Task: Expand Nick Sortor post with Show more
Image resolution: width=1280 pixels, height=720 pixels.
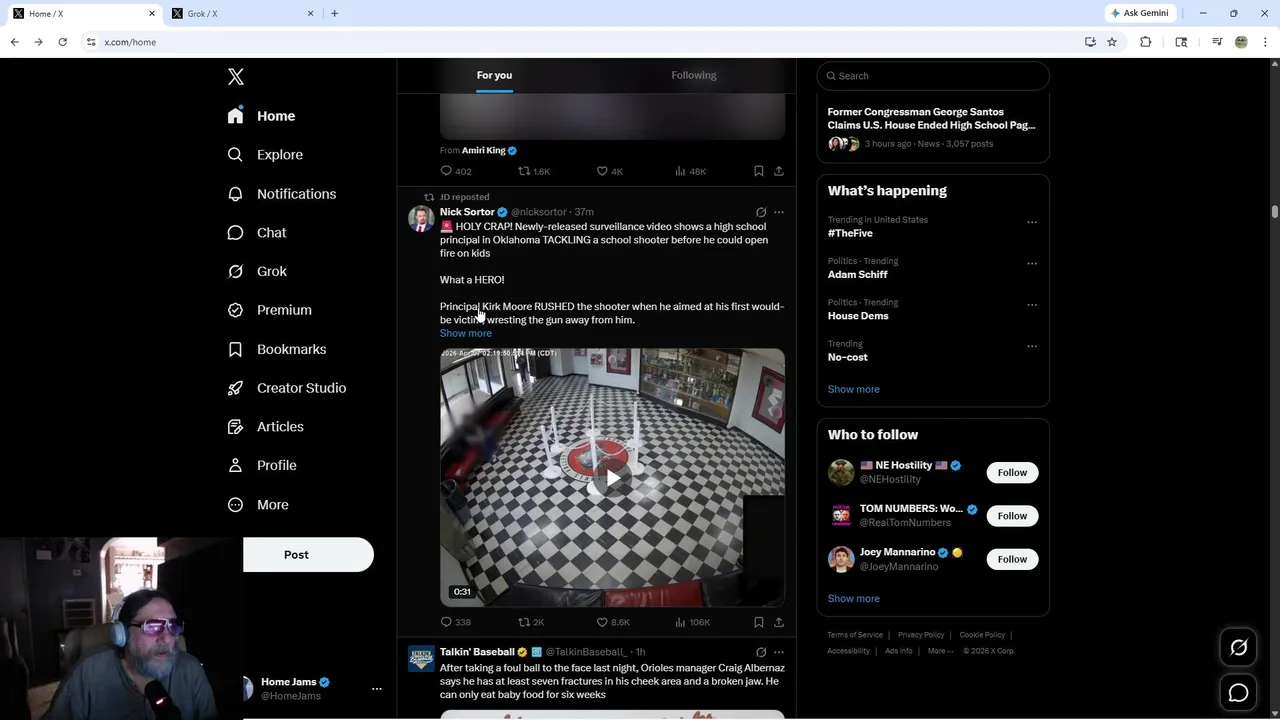Action: [x=466, y=333]
